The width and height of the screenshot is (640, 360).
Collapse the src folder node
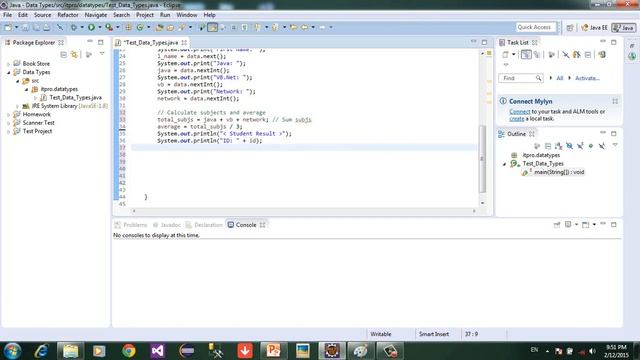18,81
